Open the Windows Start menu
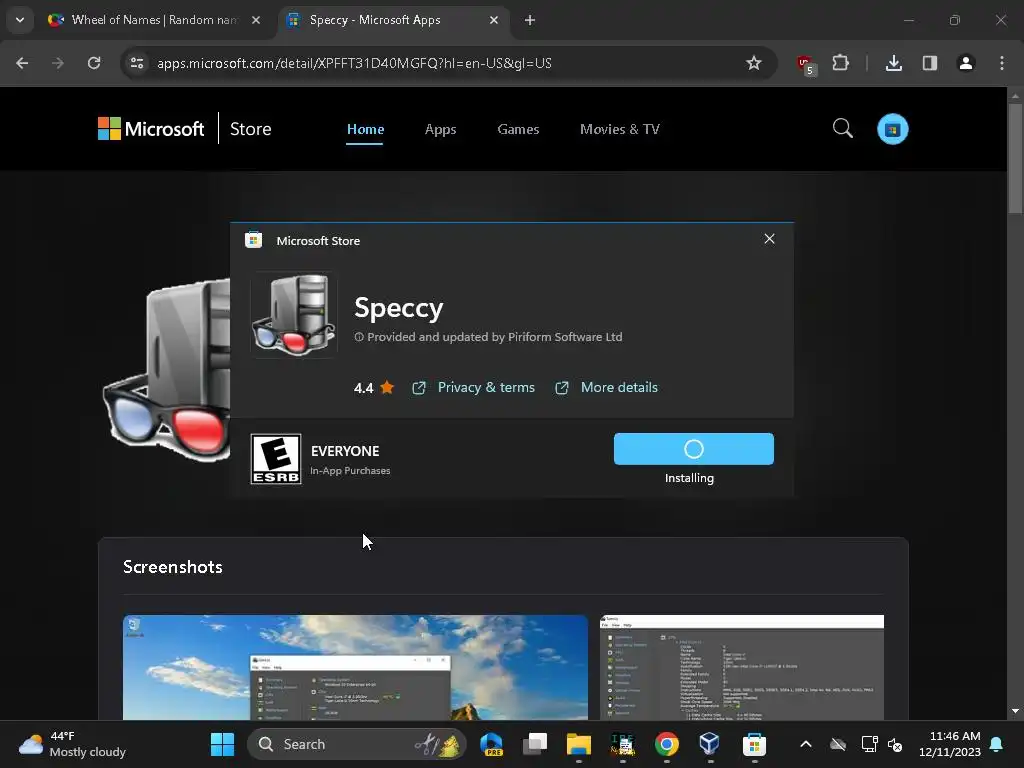1024x768 pixels. 222,744
